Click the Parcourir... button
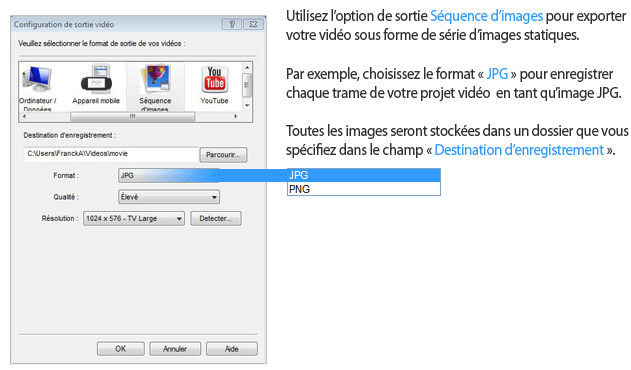Image resolution: width=631 pixels, height=370 pixels. click(223, 155)
